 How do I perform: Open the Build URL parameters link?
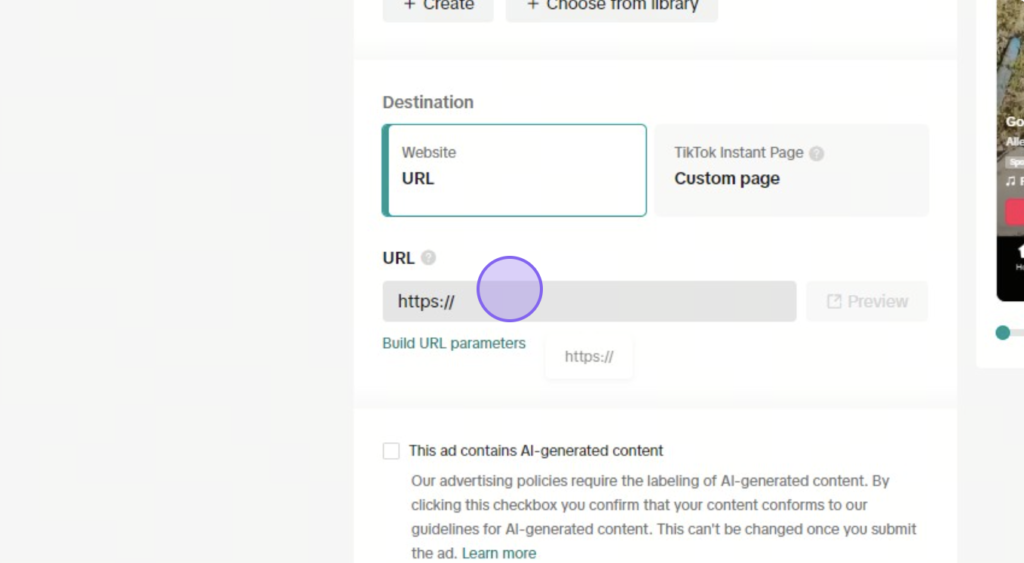454,343
